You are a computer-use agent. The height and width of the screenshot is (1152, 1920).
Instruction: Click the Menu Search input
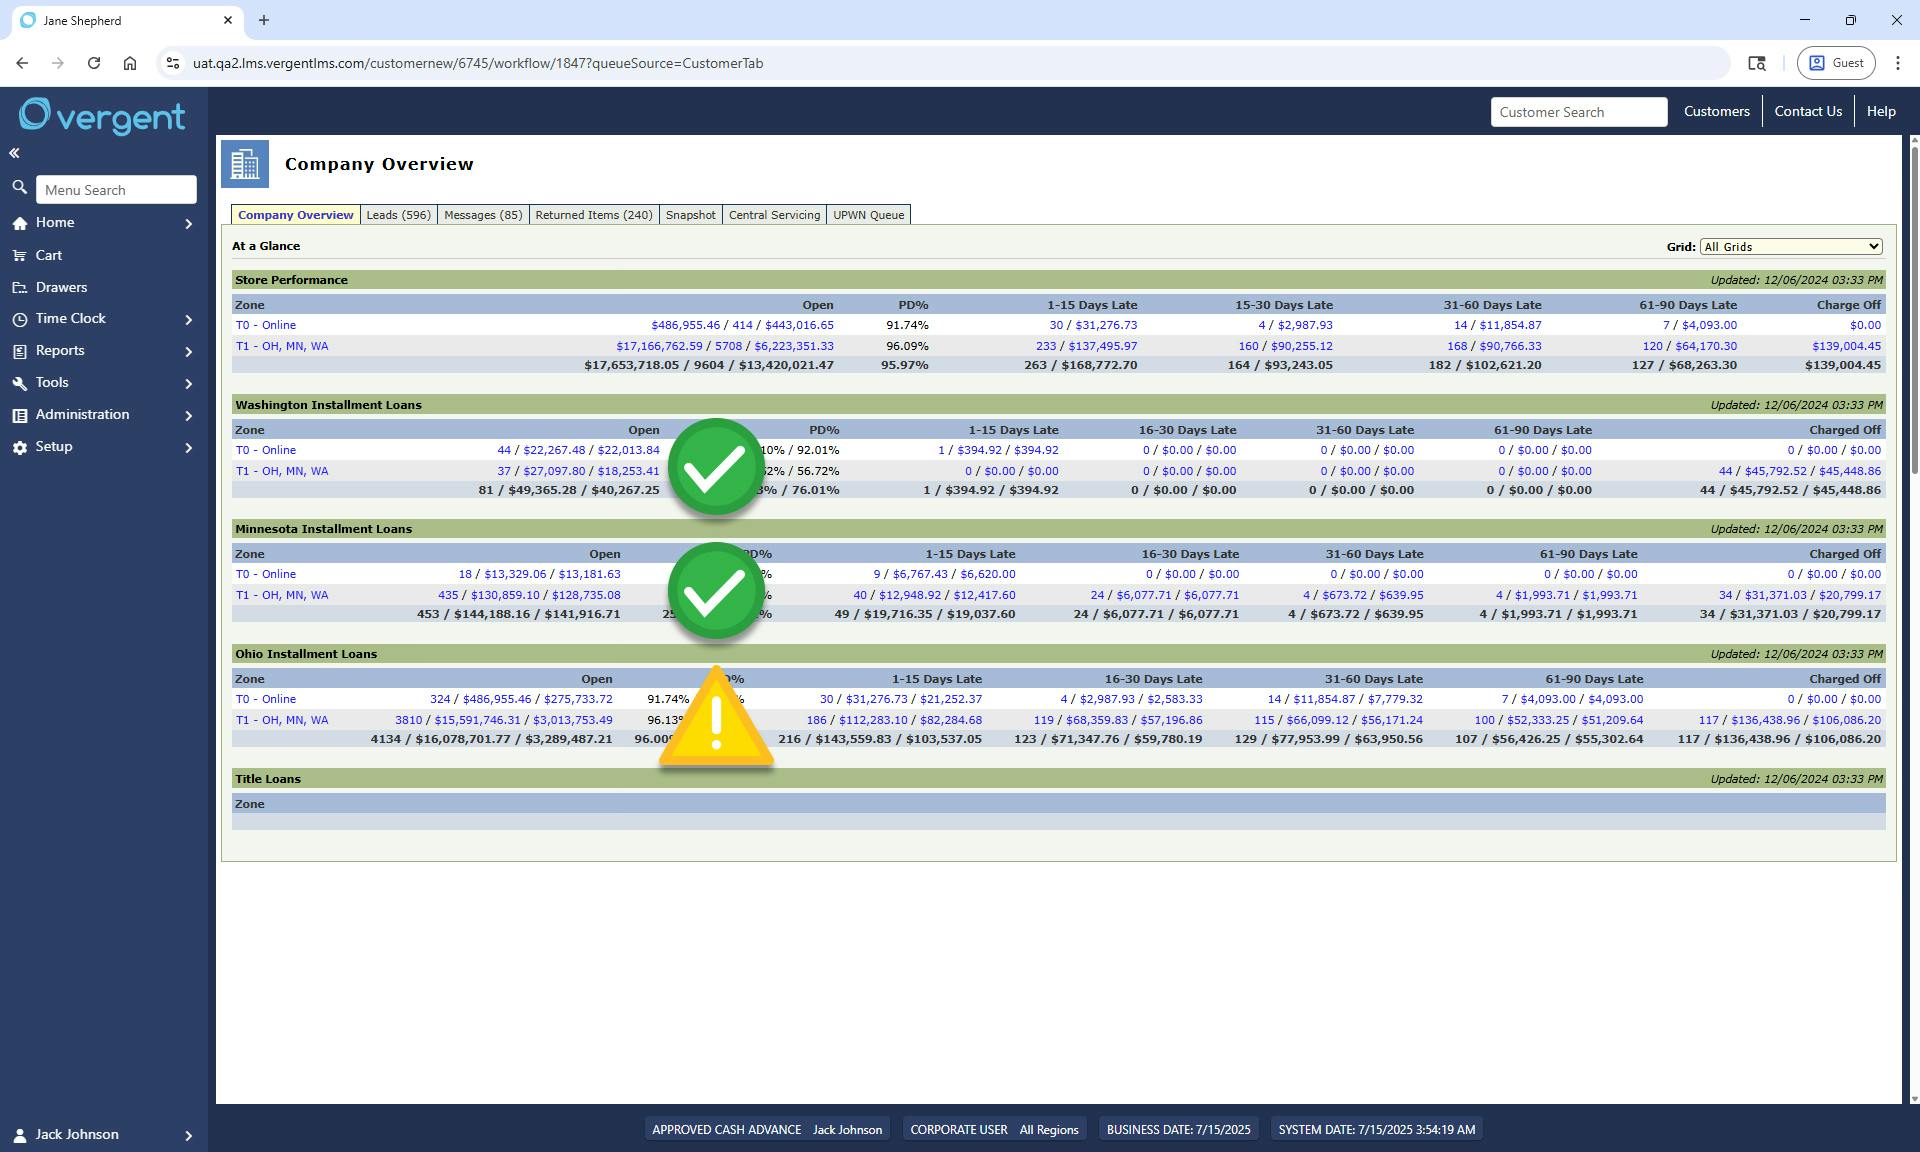coord(116,190)
